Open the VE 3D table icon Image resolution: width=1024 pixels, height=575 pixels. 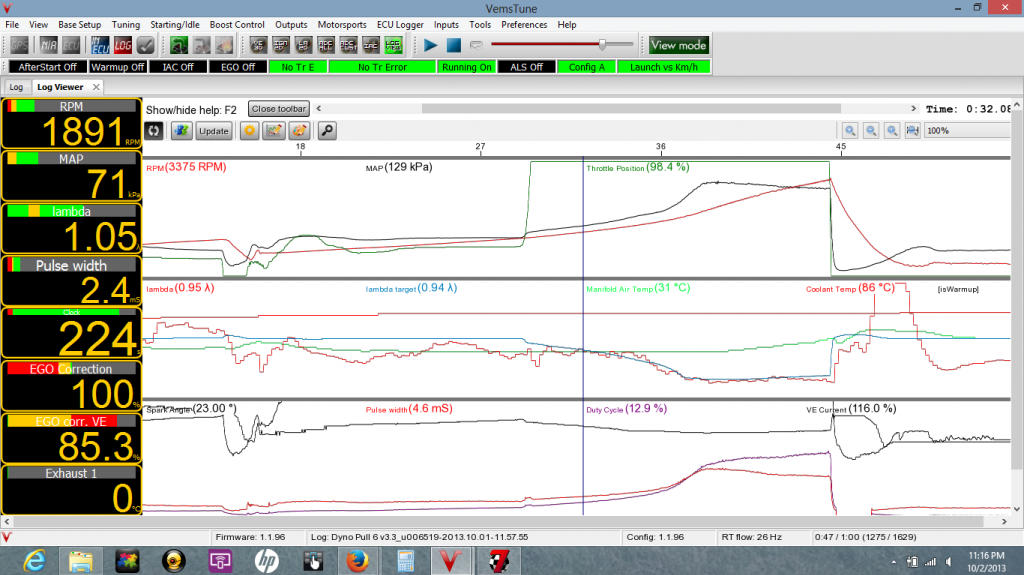(257, 45)
